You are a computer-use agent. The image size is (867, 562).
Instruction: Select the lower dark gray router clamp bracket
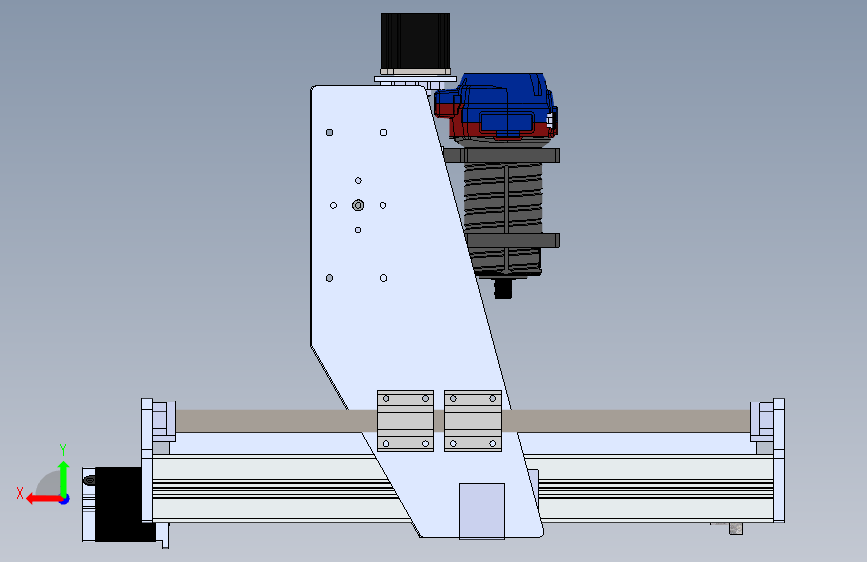click(513, 241)
